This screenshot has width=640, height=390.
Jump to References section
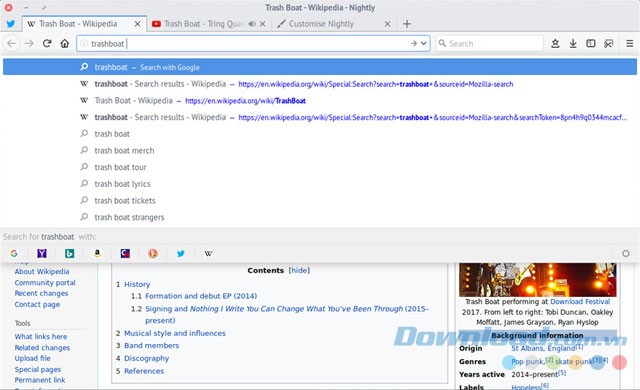[144, 371]
